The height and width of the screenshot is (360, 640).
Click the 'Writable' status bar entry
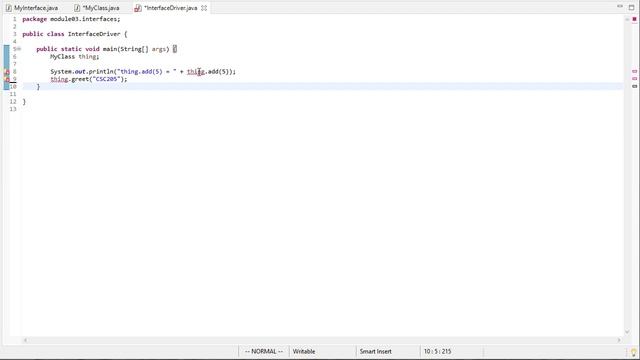click(x=304, y=351)
